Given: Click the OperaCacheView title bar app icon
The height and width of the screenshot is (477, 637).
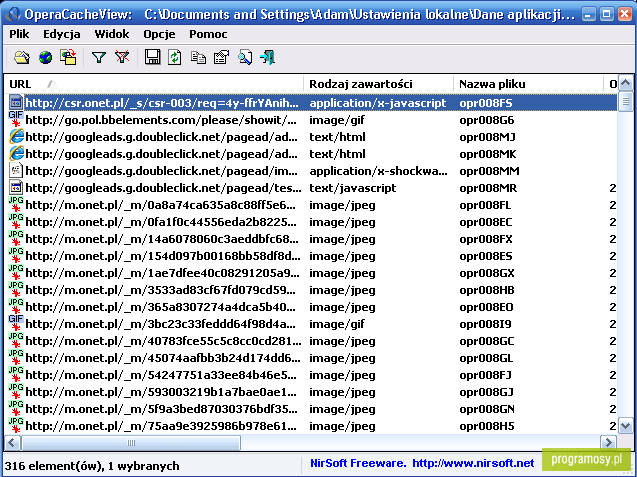Looking at the screenshot, I should point(12,14).
